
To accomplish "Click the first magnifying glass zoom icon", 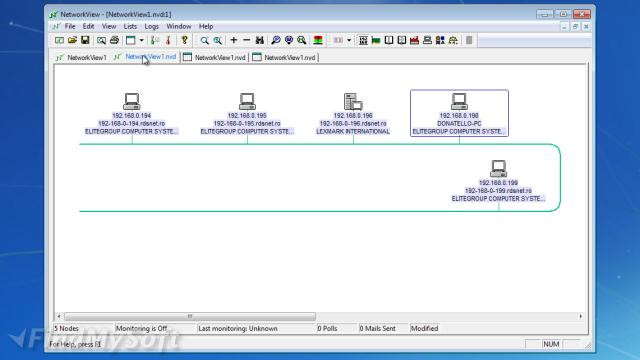I will click(x=204, y=40).
